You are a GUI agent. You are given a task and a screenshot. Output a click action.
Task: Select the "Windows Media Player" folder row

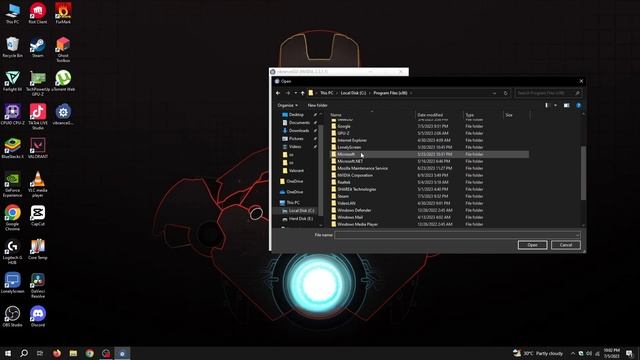429,224
